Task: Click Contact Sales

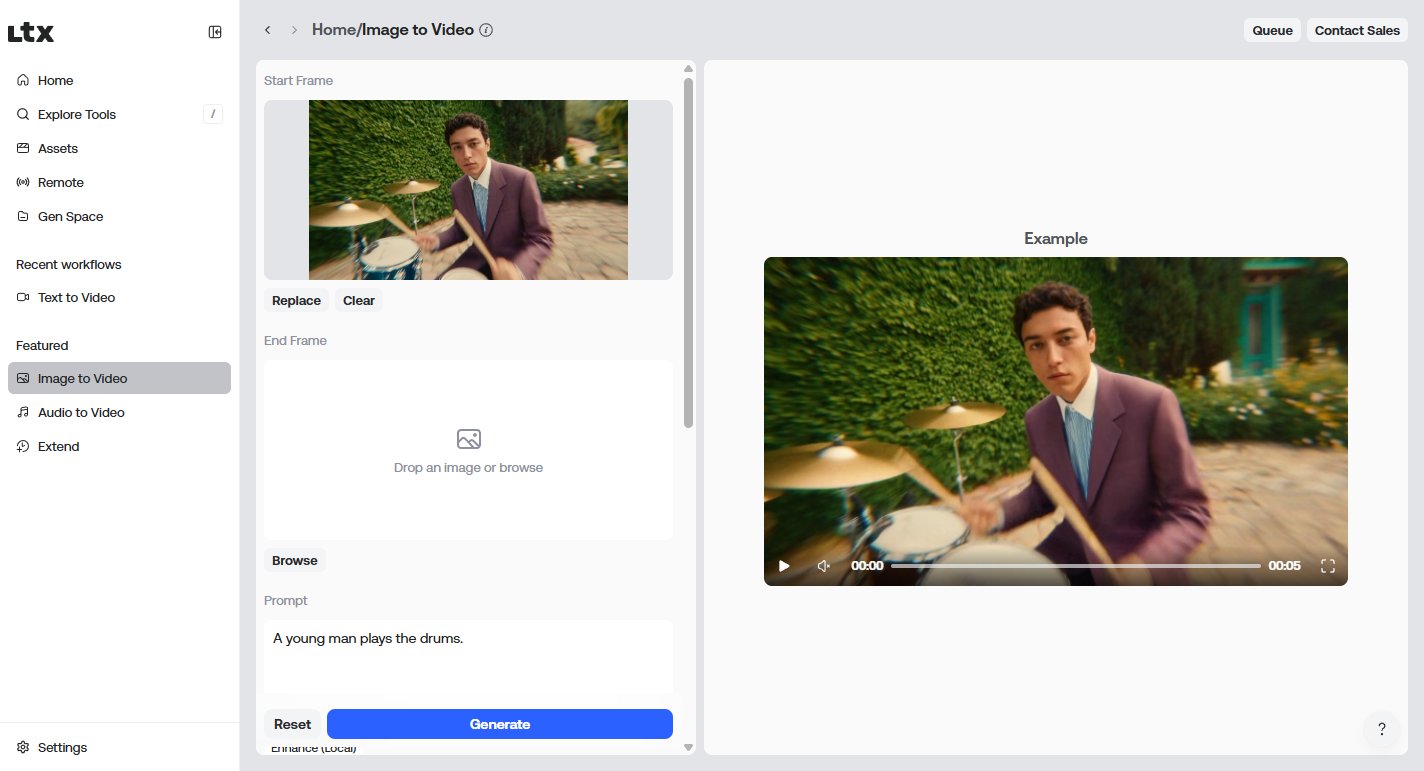Action: pos(1357,30)
